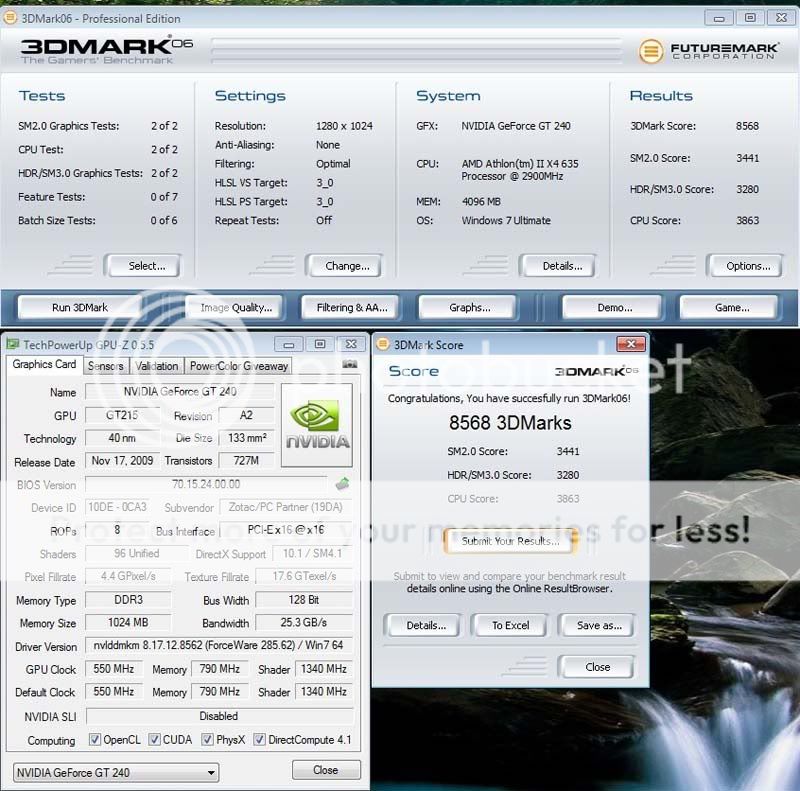Click the 3DMark Score dialog title icon
The image size is (800, 791).
382,344
